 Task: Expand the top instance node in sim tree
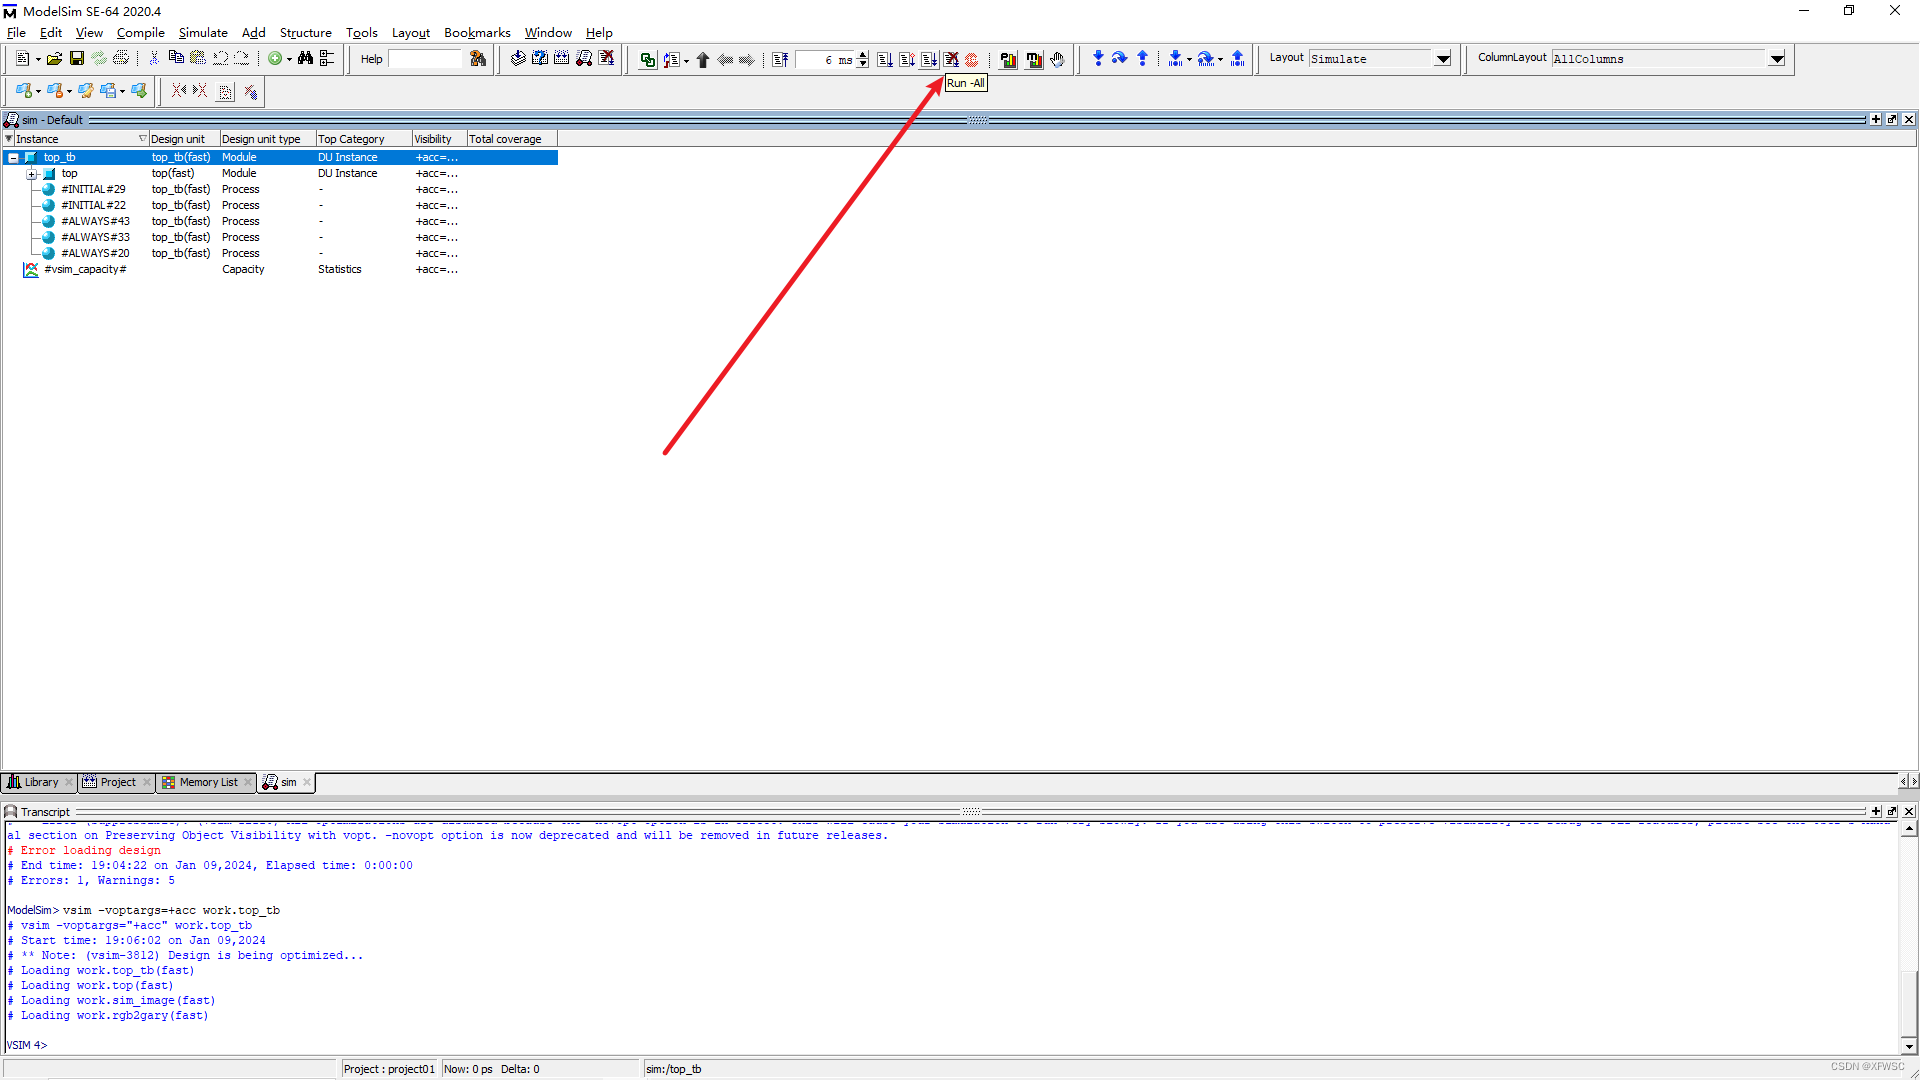click(31, 173)
